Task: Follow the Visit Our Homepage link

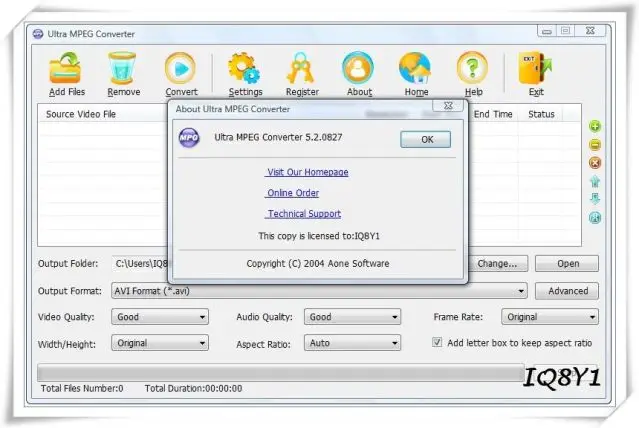Action: 307,172
